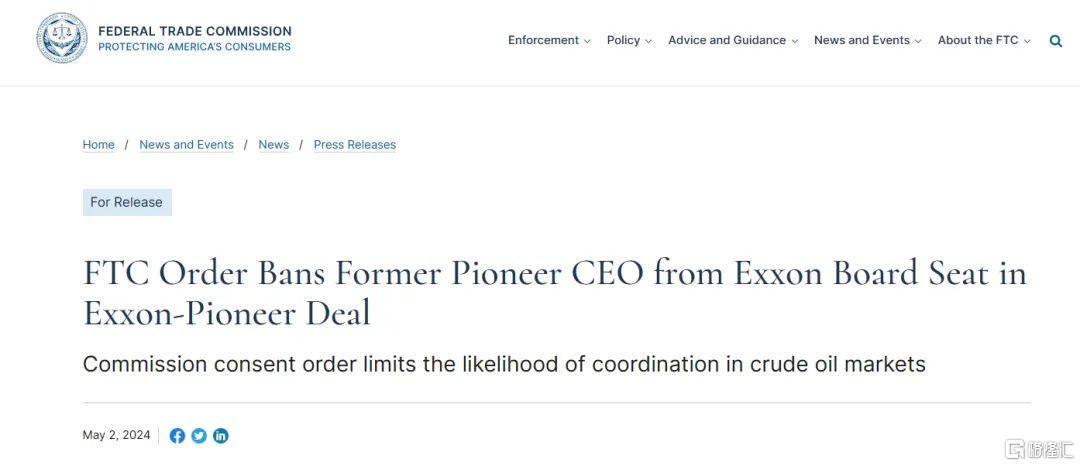Expand the About the FTC chevron

coord(1027,41)
